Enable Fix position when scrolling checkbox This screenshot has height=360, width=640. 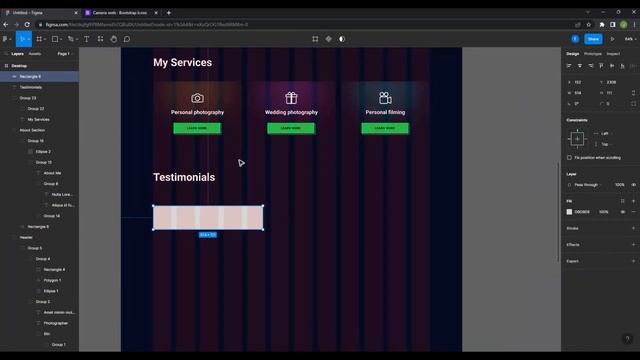click(x=569, y=158)
